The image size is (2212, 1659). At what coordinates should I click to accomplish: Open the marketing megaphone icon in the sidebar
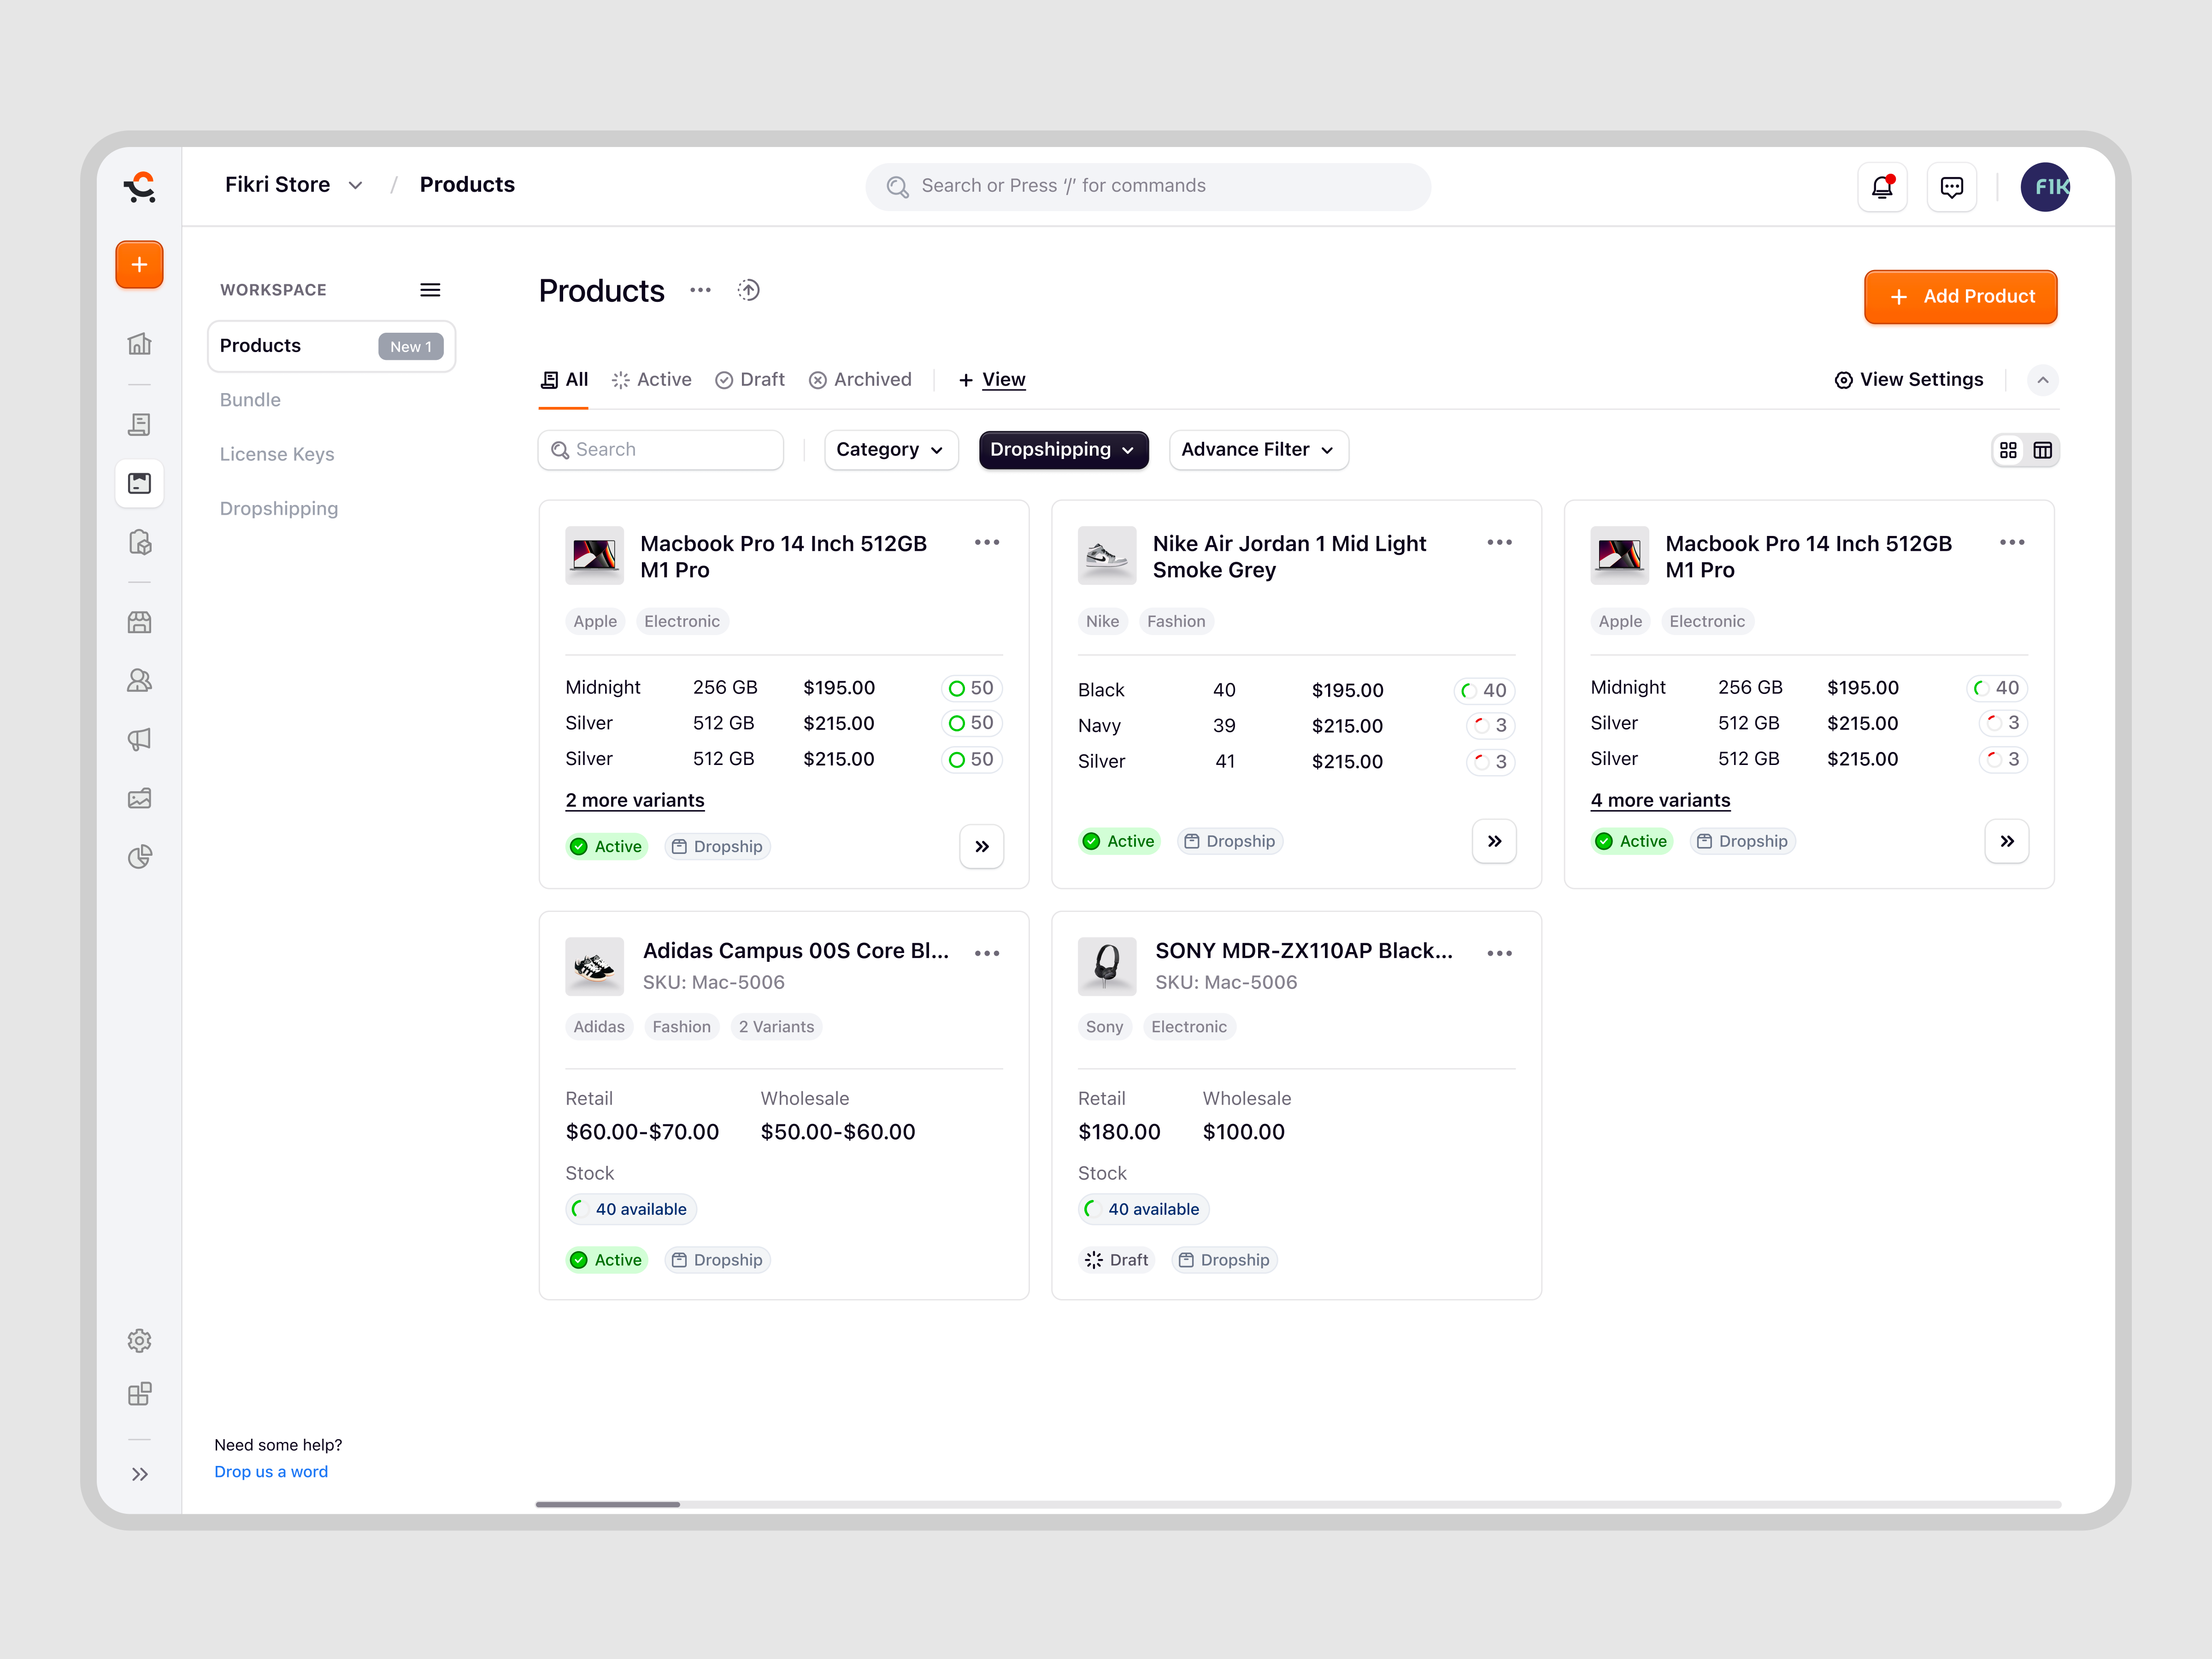[139, 740]
